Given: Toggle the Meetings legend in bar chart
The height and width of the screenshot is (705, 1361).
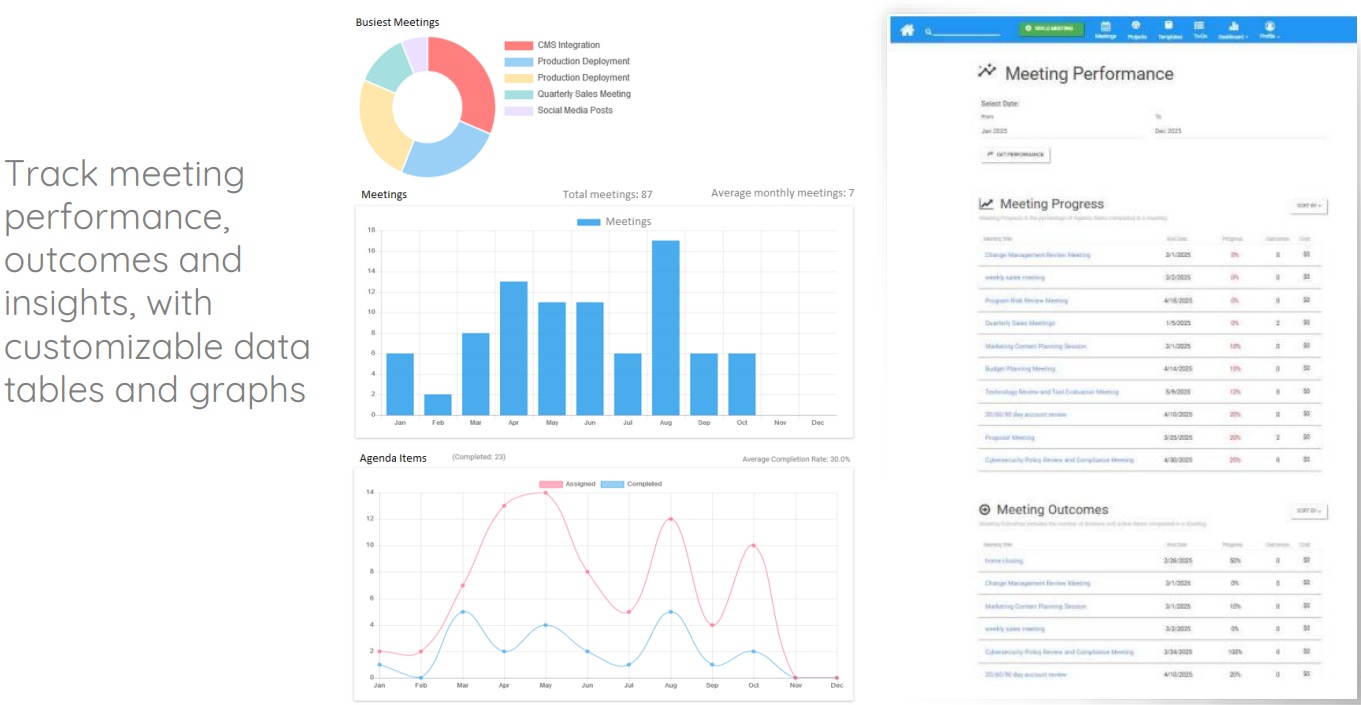Looking at the screenshot, I should point(615,221).
